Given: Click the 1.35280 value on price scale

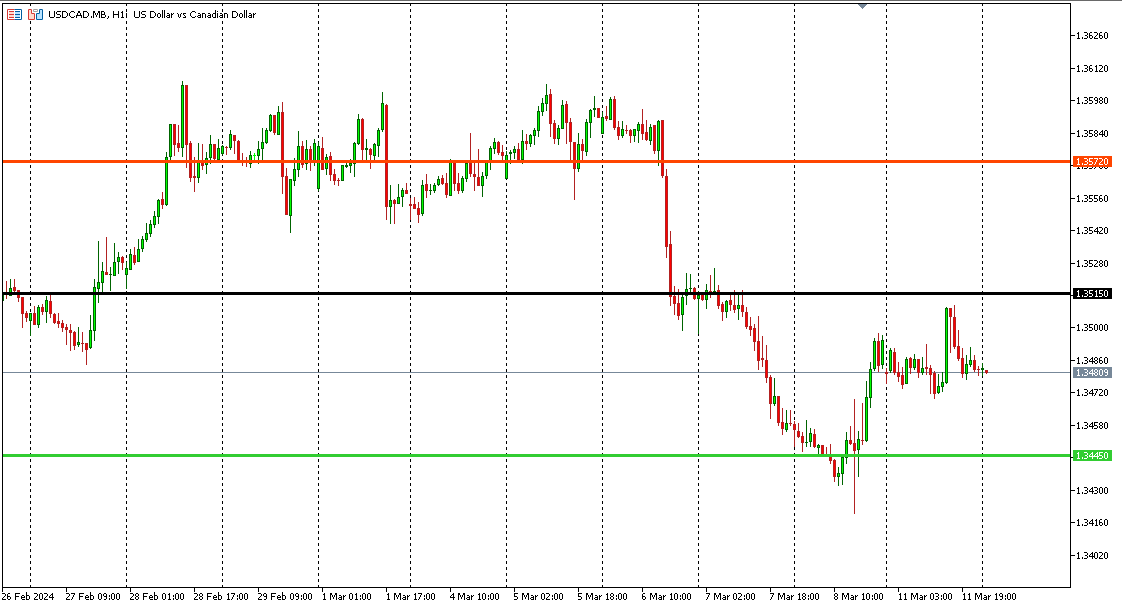Looking at the screenshot, I should pyautogui.click(x=1093, y=263).
